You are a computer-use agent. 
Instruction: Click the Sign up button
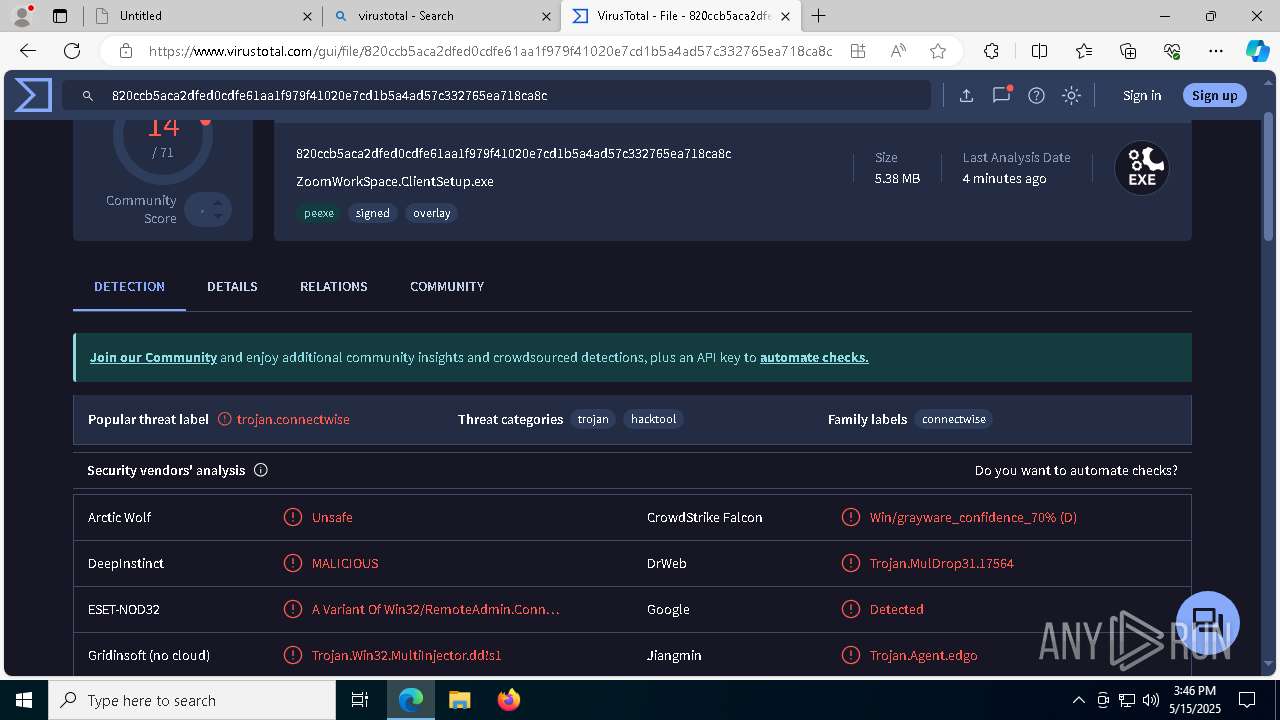pyautogui.click(x=1215, y=95)
